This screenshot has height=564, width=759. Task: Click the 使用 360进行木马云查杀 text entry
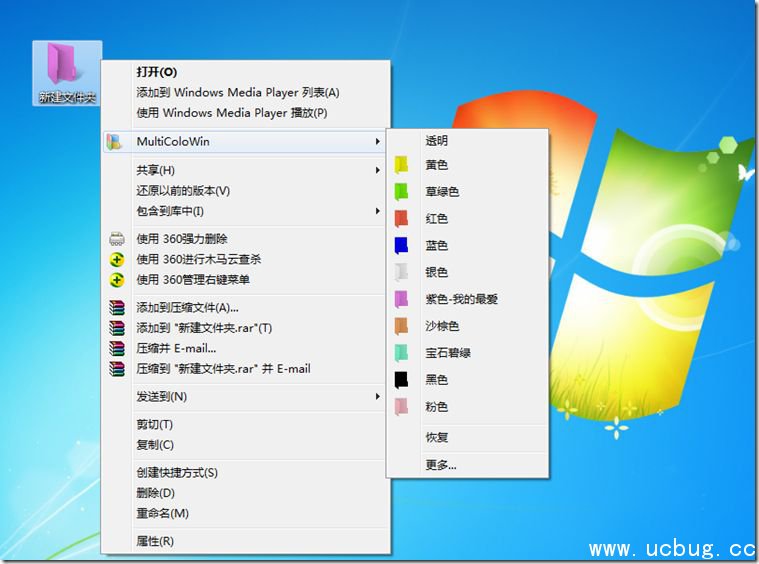pyautogui.click(x=198, y=259)
